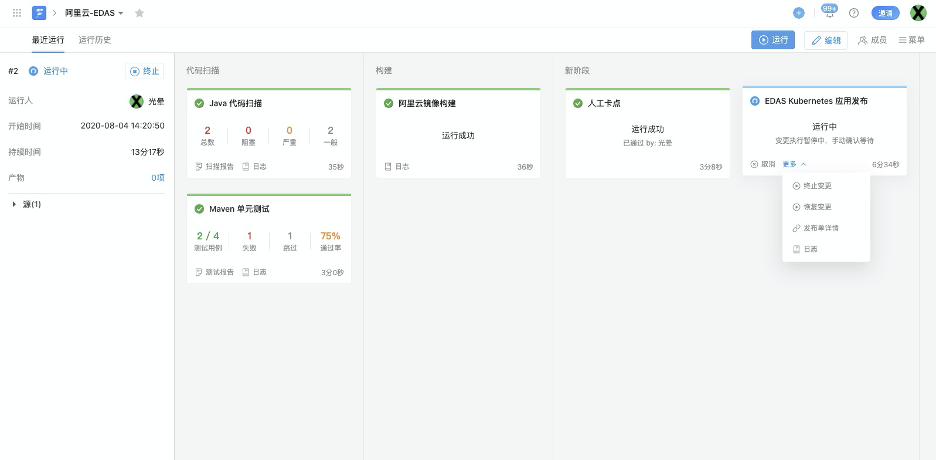The width and height of the screenshot is (936, 460).
Task: Collapse the 更多 dropdown on EDAS card
Action: click(x=795, y=164)
